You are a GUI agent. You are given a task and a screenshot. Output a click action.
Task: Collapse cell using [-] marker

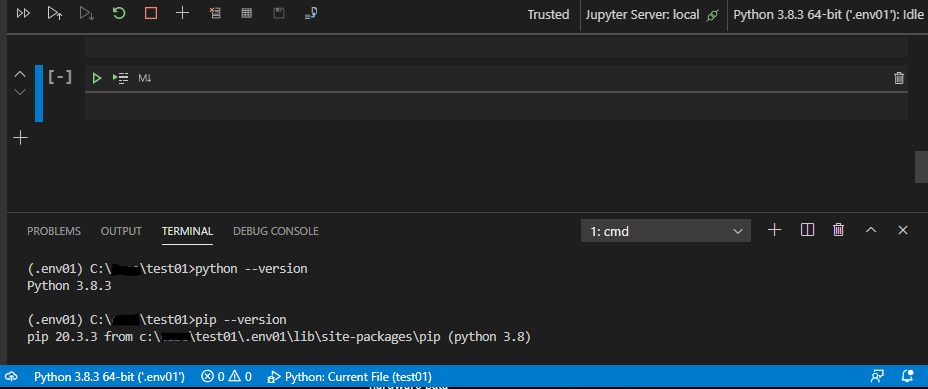click(60, 77)
